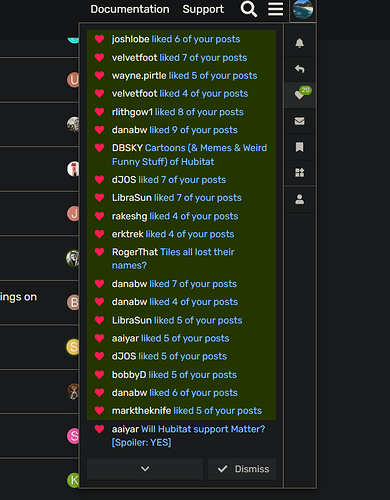This screenshot has height=500, width=390.
Task: Open the Support menu item
Action: click(203, 9)
